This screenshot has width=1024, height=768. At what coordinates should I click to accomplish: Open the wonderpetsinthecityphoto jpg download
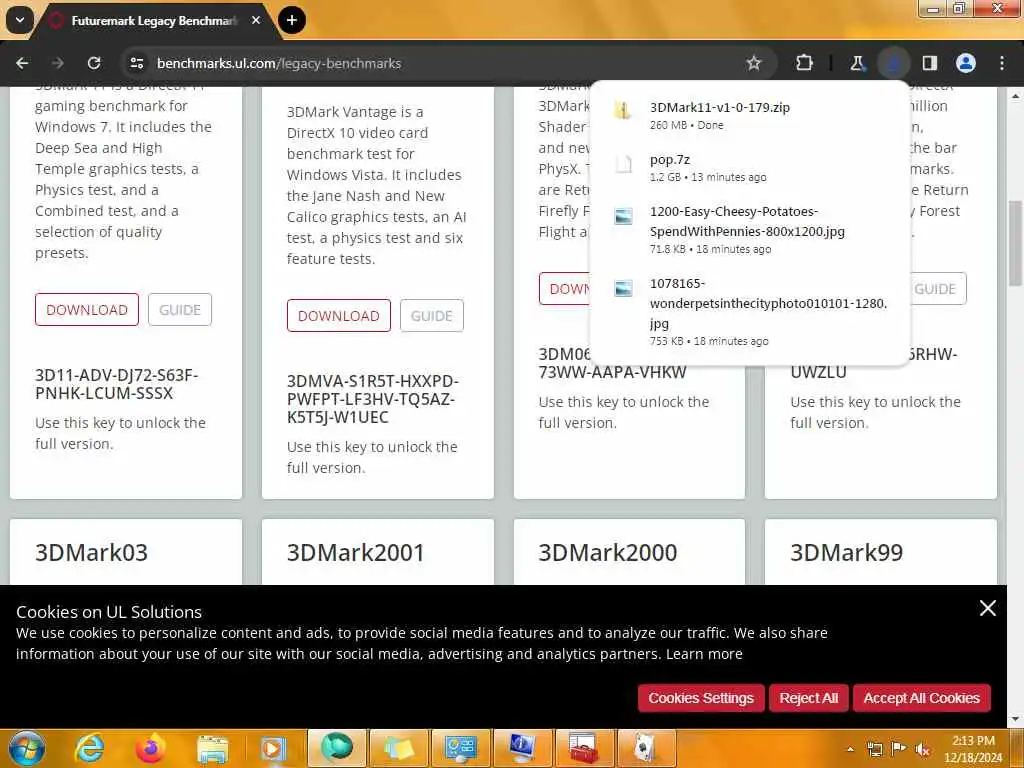point(750,312)
